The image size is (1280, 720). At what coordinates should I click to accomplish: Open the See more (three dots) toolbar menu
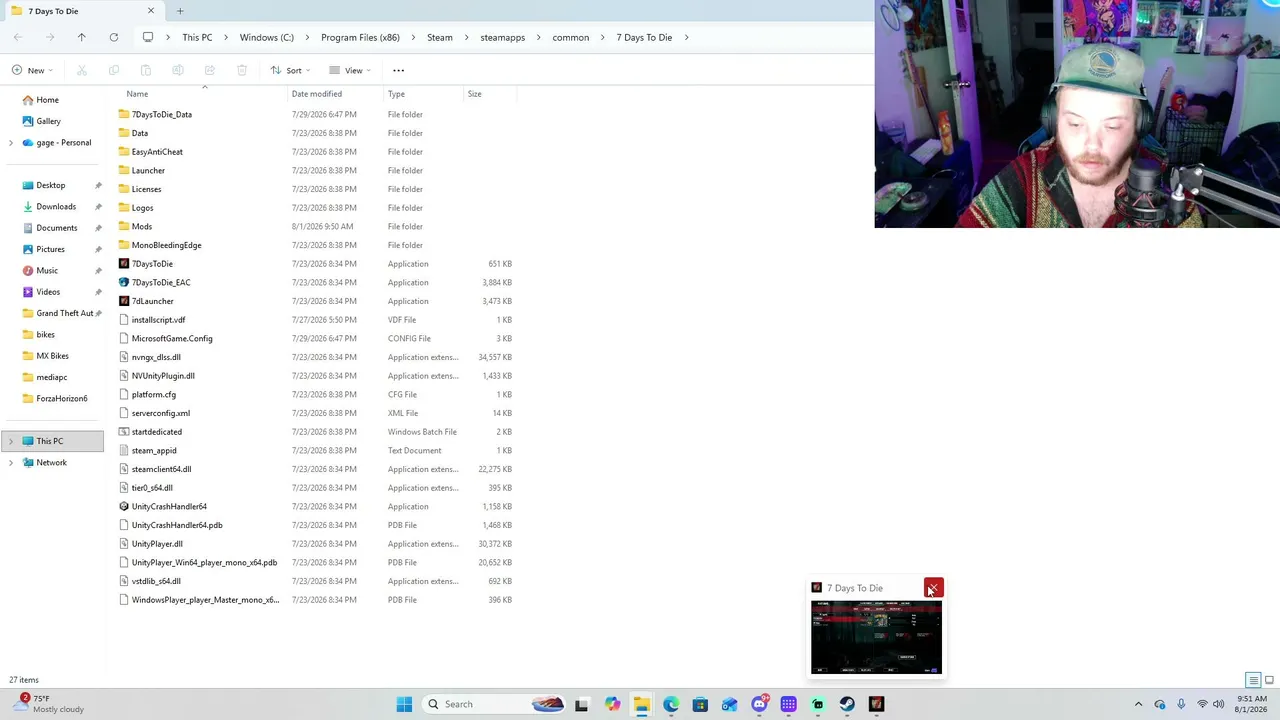pos(398,70)
